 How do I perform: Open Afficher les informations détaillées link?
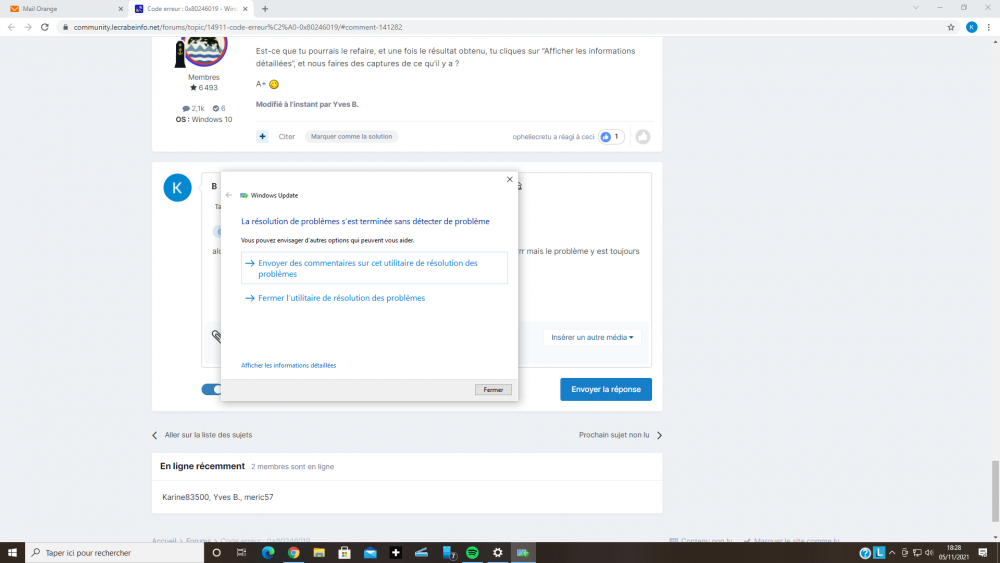288,365
